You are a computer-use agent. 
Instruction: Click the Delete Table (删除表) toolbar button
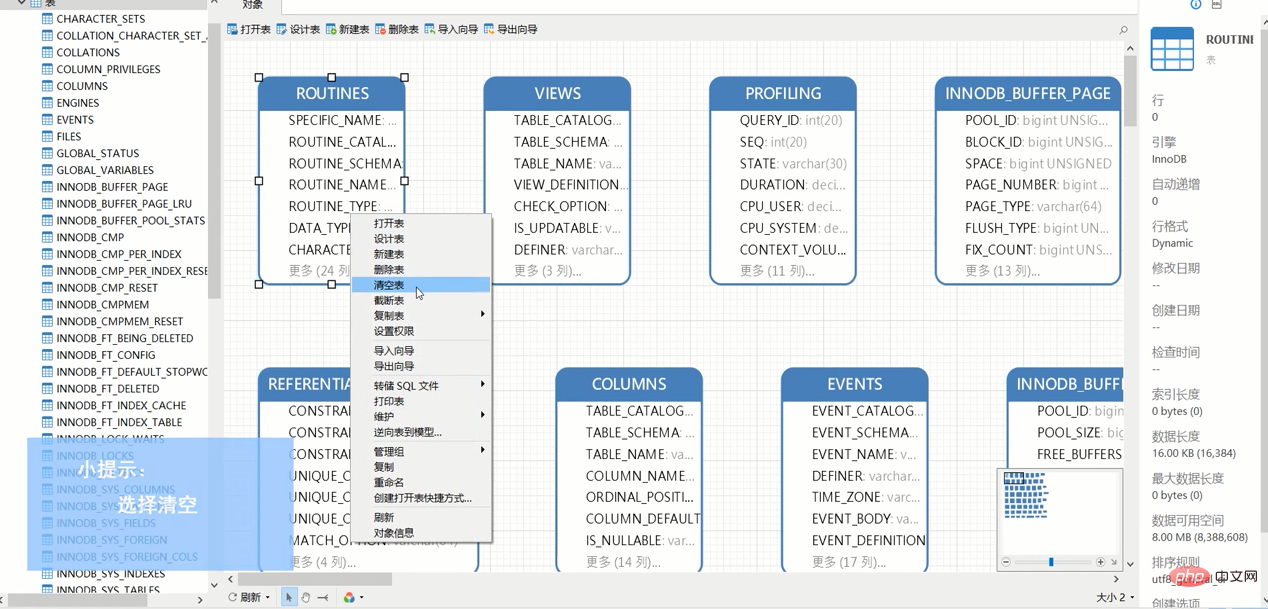pyautogui.click(x=397, y=30)
